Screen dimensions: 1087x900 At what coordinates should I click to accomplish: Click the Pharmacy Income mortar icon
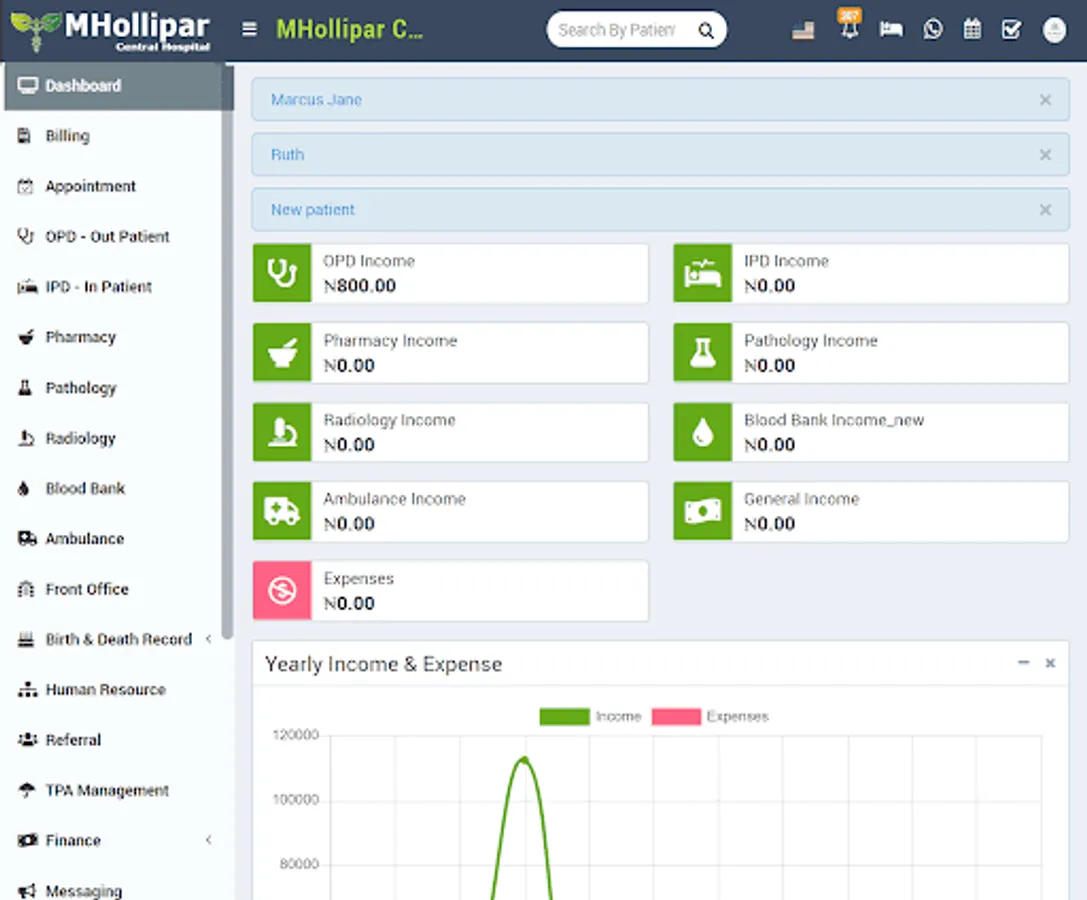(282, 352)
